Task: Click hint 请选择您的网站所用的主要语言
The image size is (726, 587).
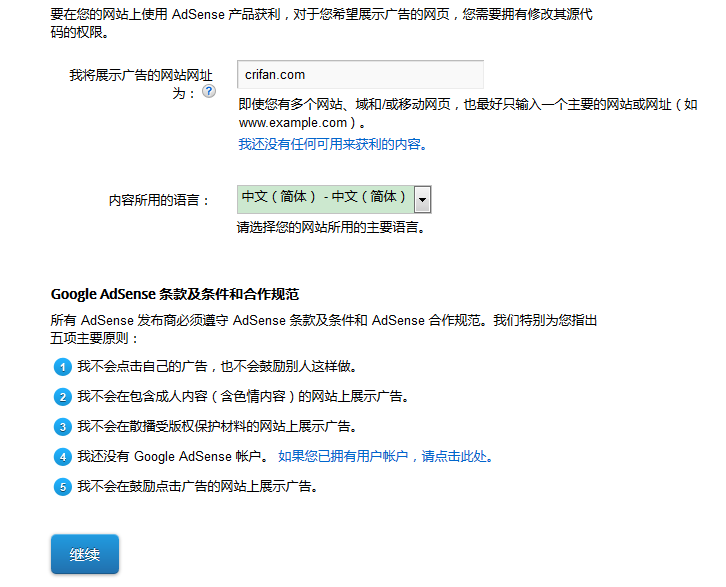Action: [332, 227]
